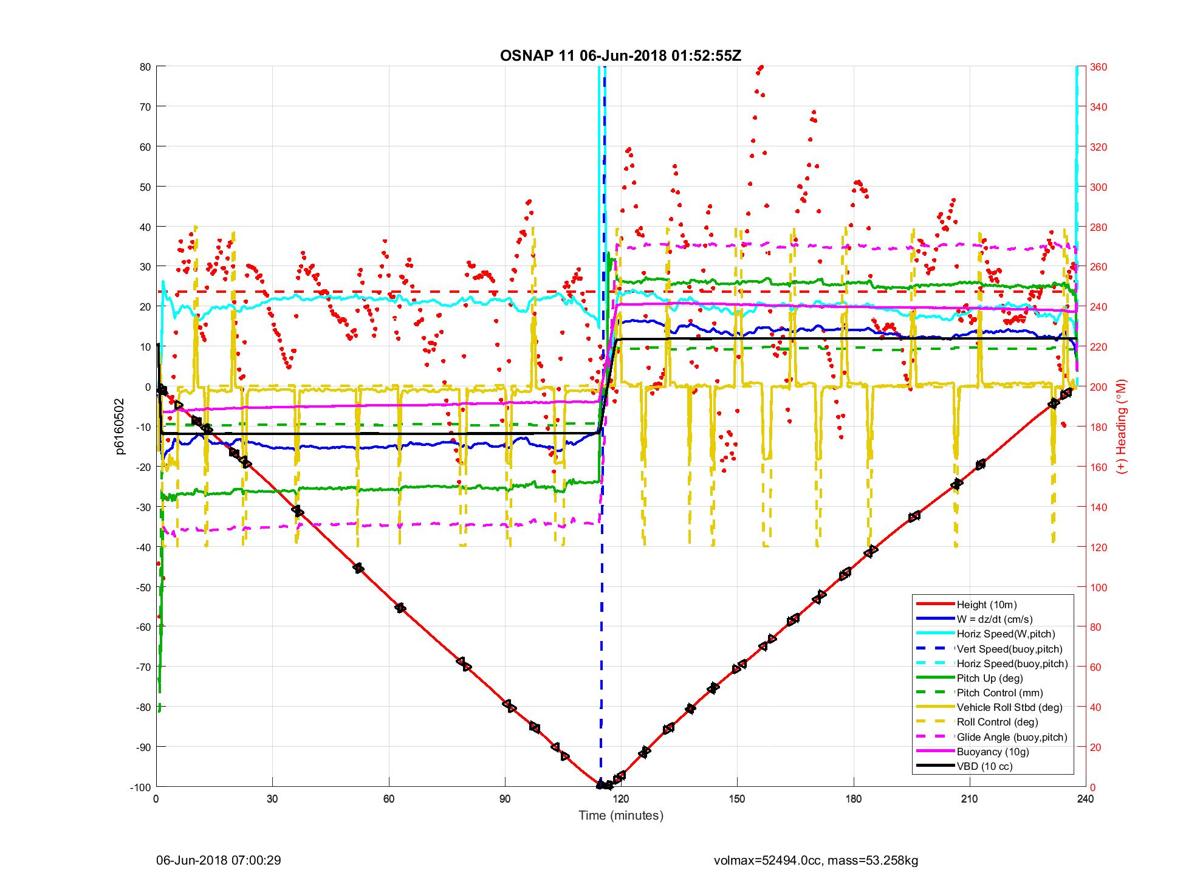The width and height of the screenshot is (1200, 885).
Task: Click the heading axis tick label "360"
Action: (1099, 67)
